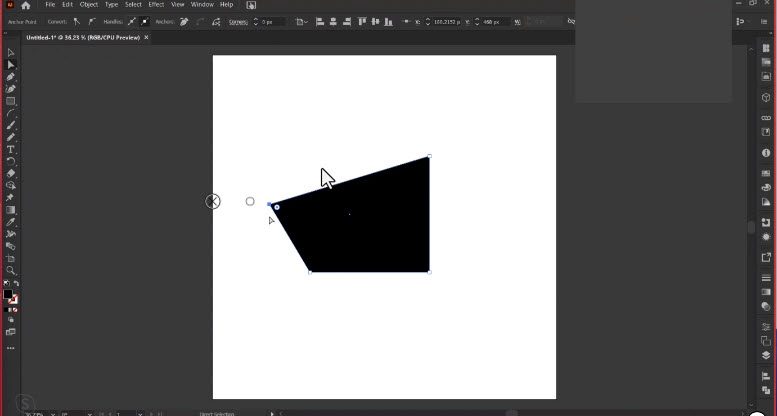
Task: Align anchors horizontally right
Action: [346, 21]
